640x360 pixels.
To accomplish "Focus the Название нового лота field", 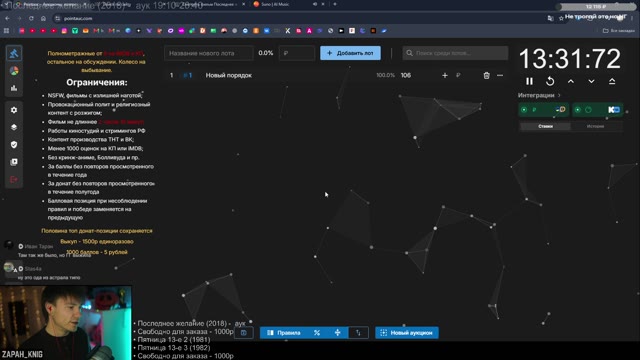I will click(209, 53).
